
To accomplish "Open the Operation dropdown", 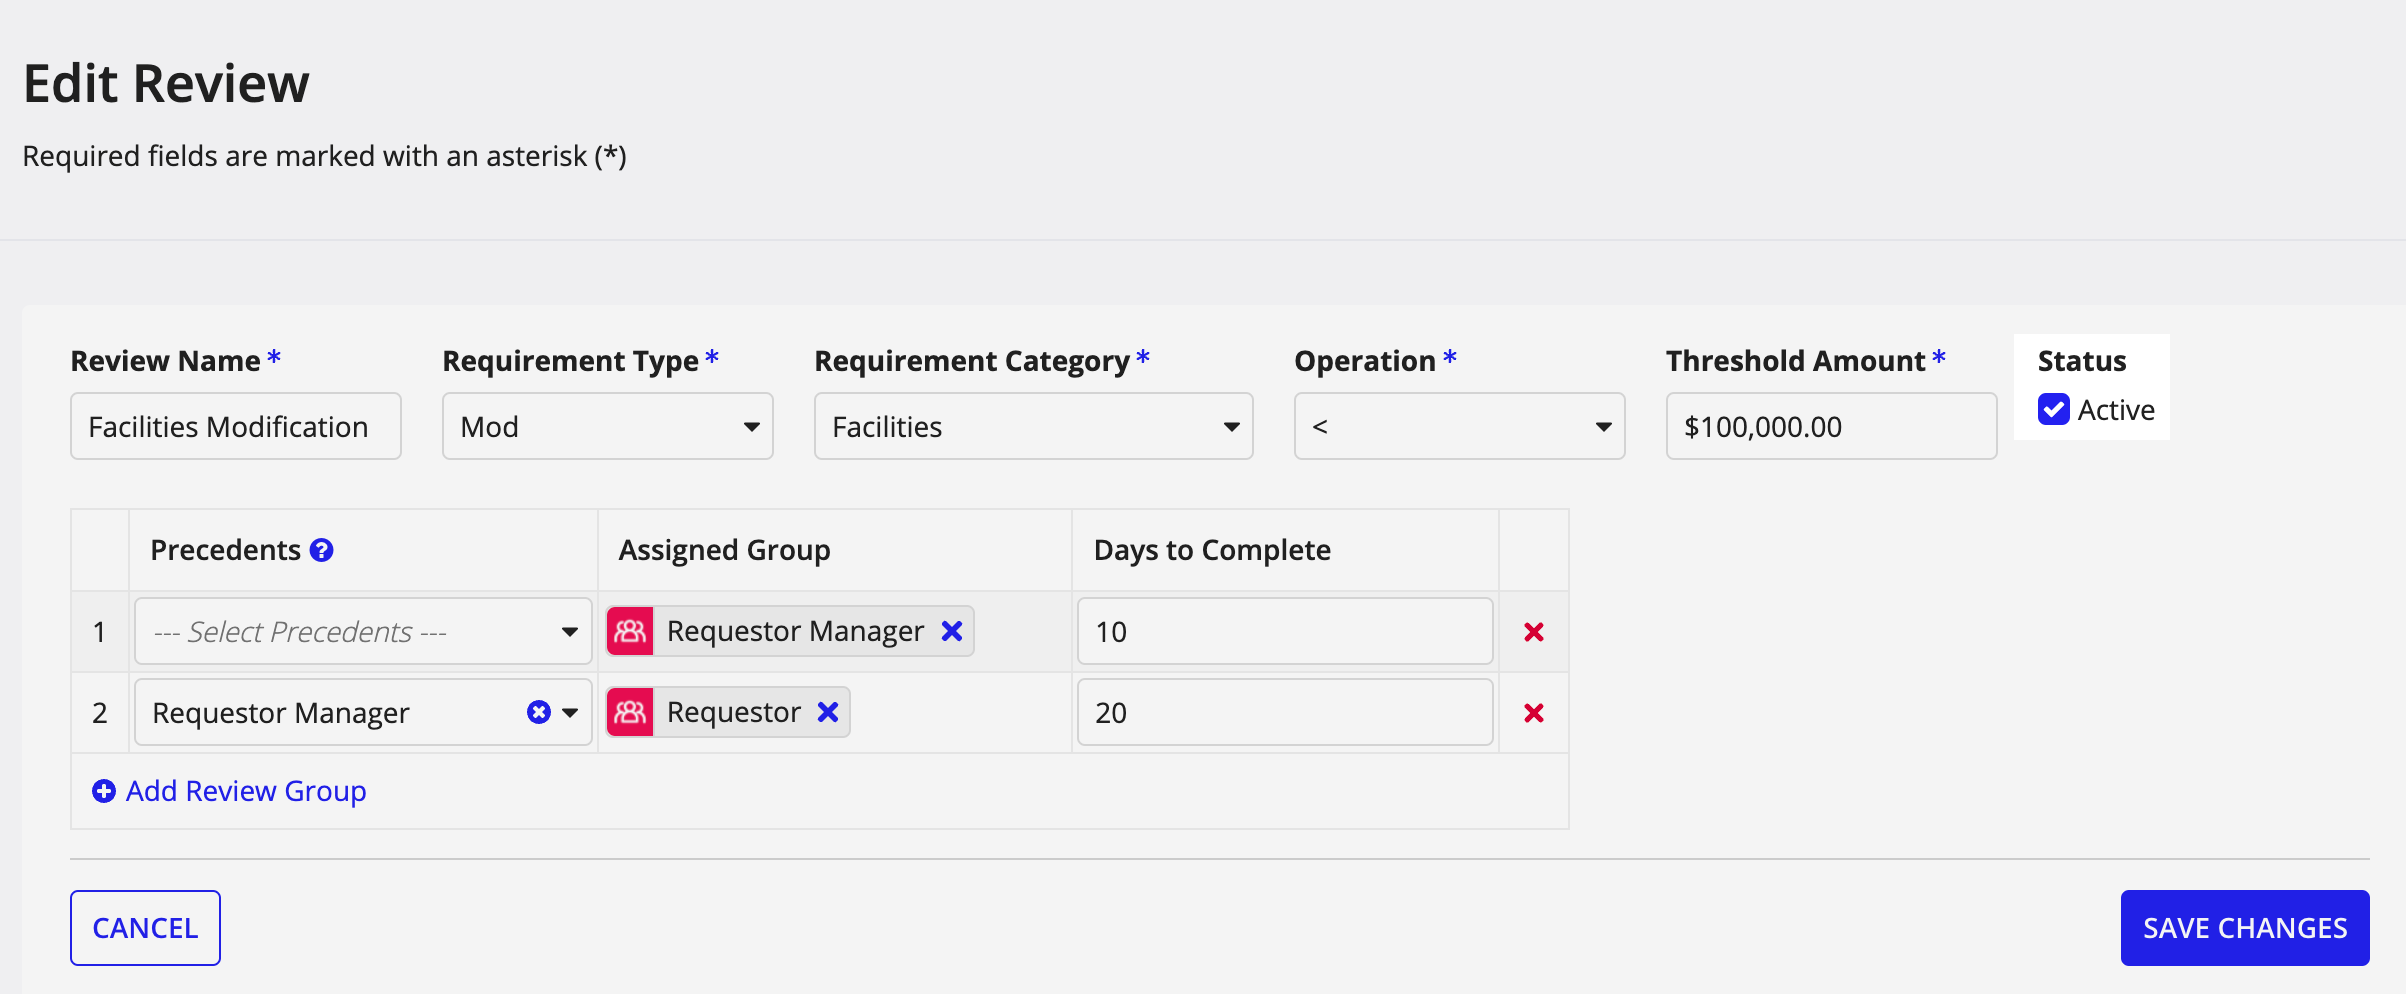I will tap(1459, 426).
